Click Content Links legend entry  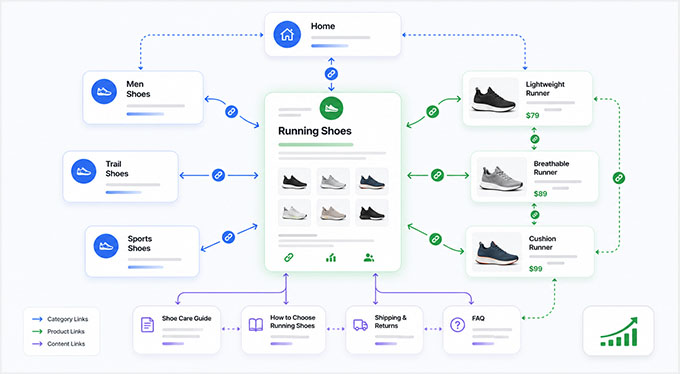tap(59, 344)
